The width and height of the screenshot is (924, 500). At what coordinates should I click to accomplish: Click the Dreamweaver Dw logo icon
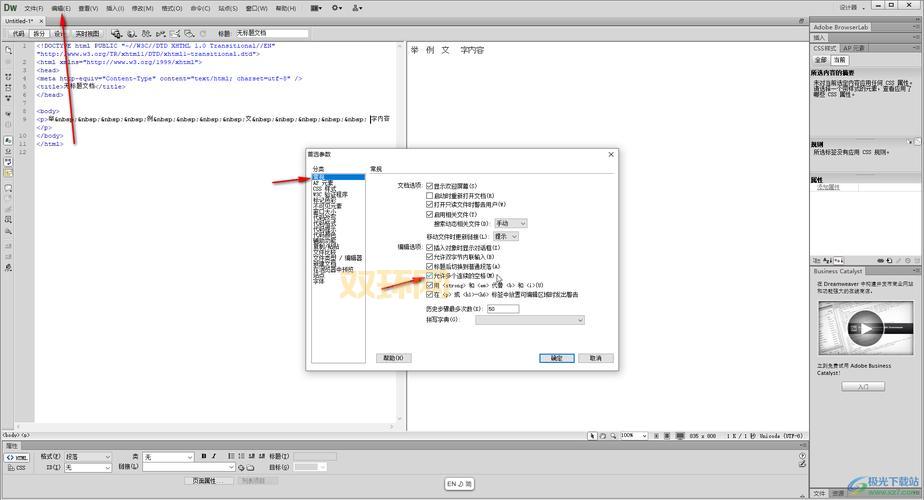[11, 8]
